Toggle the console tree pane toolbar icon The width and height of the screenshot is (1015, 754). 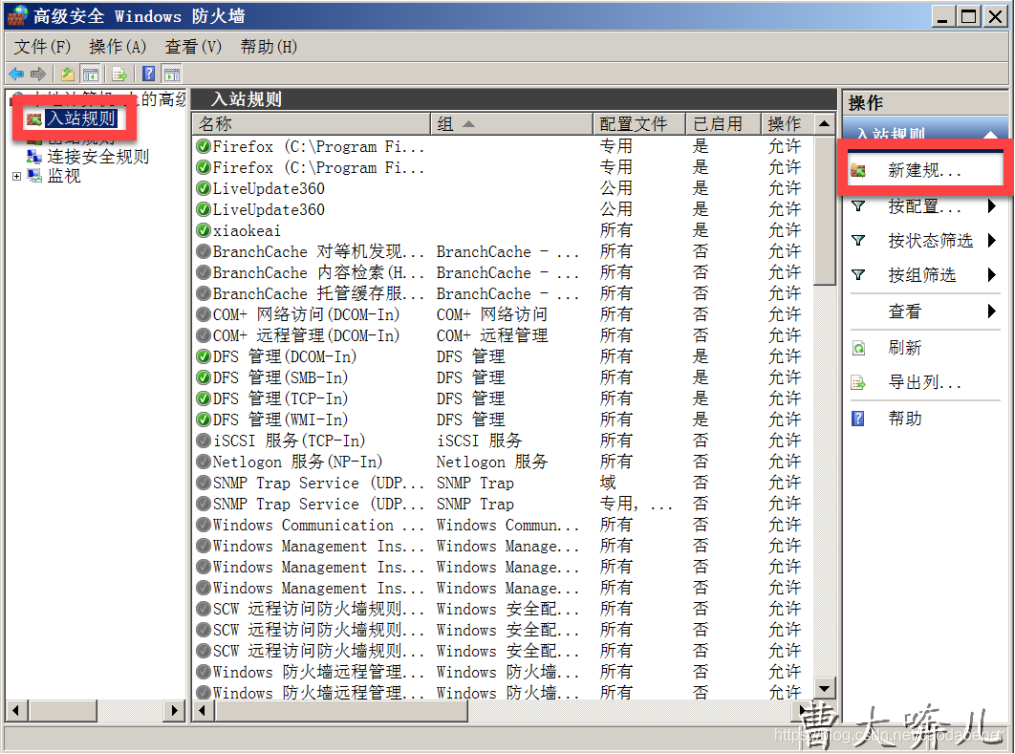click(90, 74)
